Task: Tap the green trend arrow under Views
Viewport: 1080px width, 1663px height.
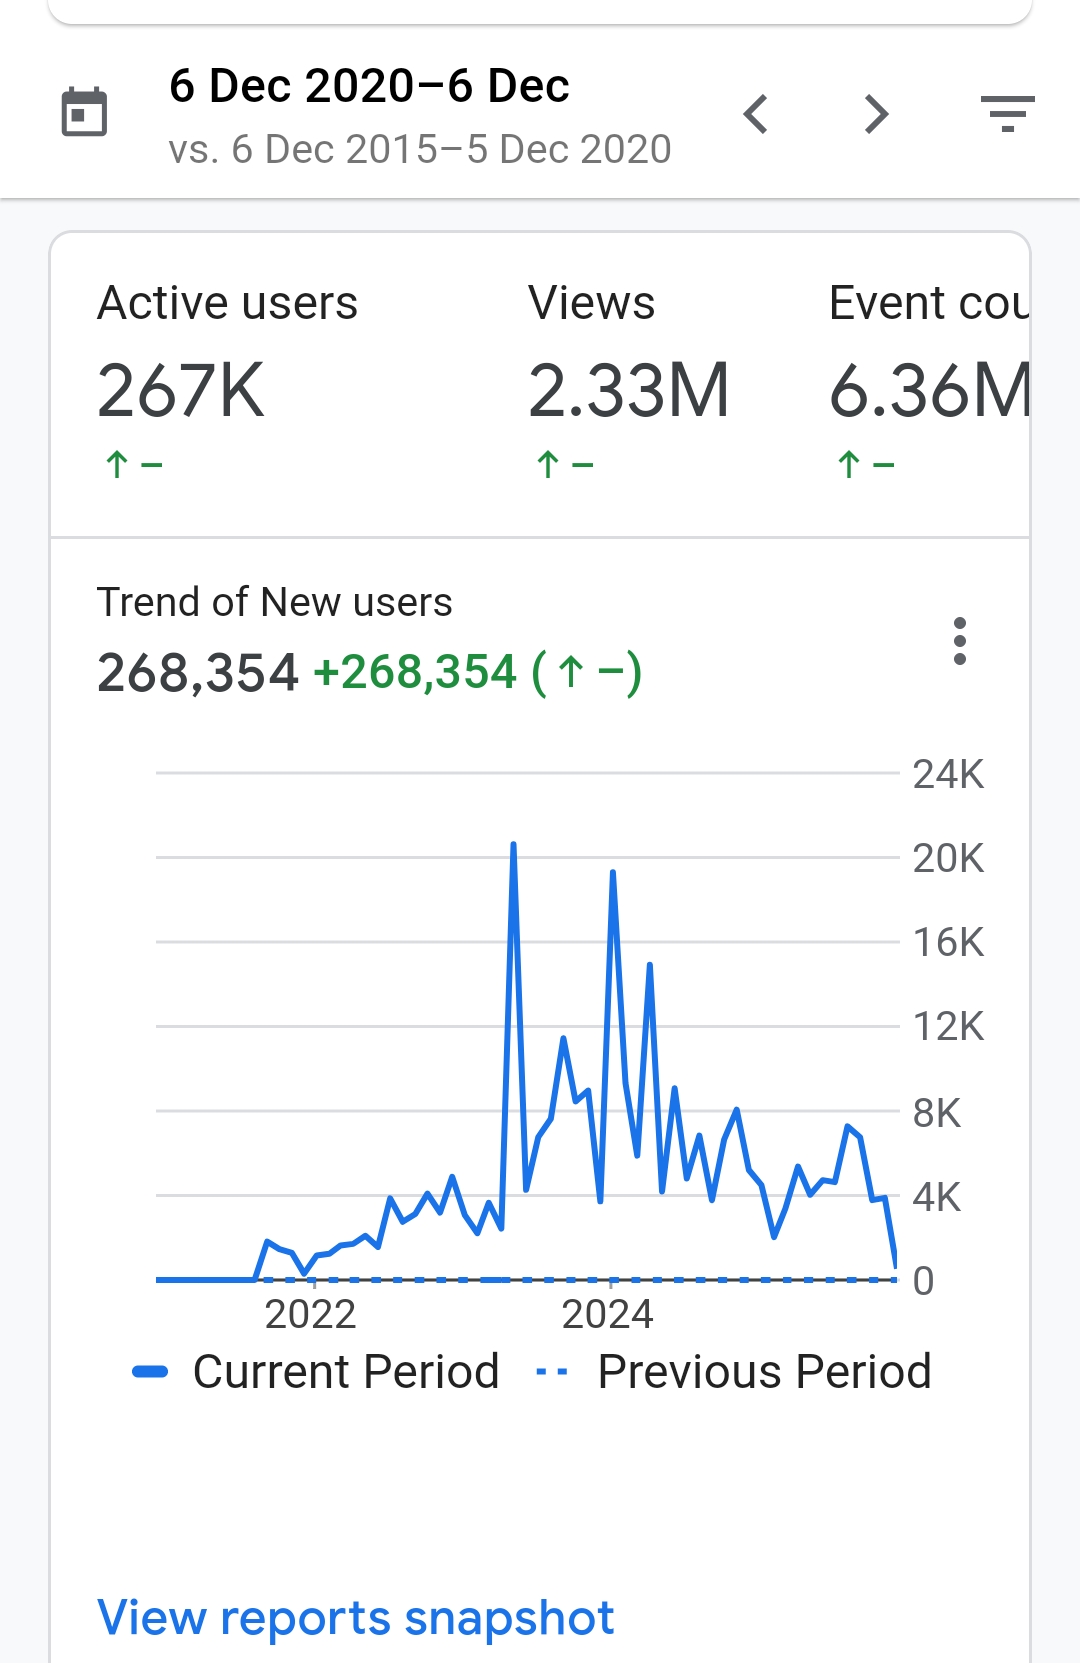Action: coord(548,465)
